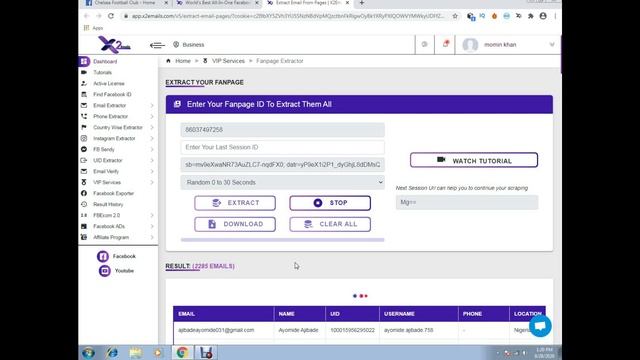Click the Fanpage ID input field
The height and width of the screenshot is (360, 640).
click(x=282, y=130)
